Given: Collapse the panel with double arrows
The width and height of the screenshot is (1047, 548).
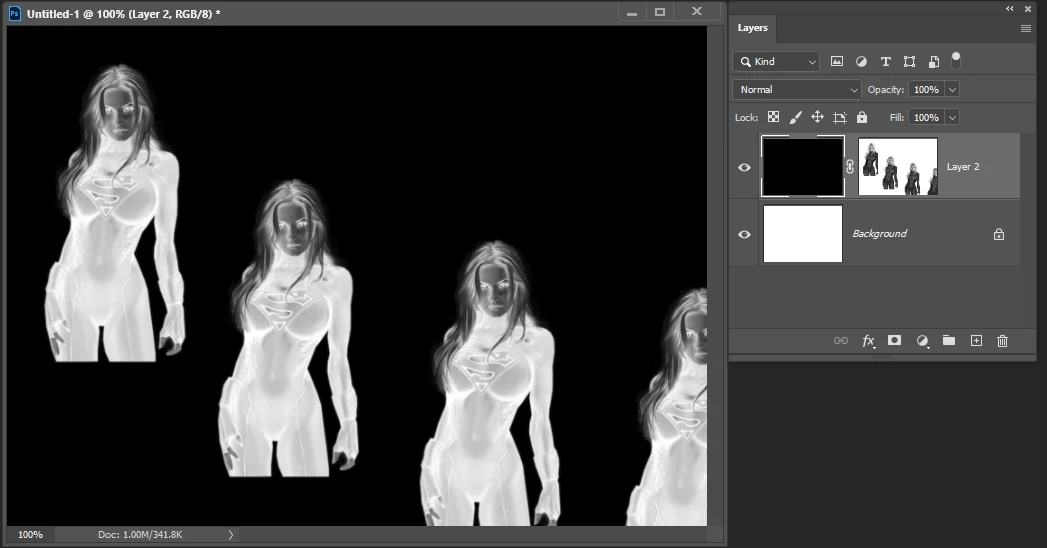Looking at the screenshot, I should pos(1010,9).
